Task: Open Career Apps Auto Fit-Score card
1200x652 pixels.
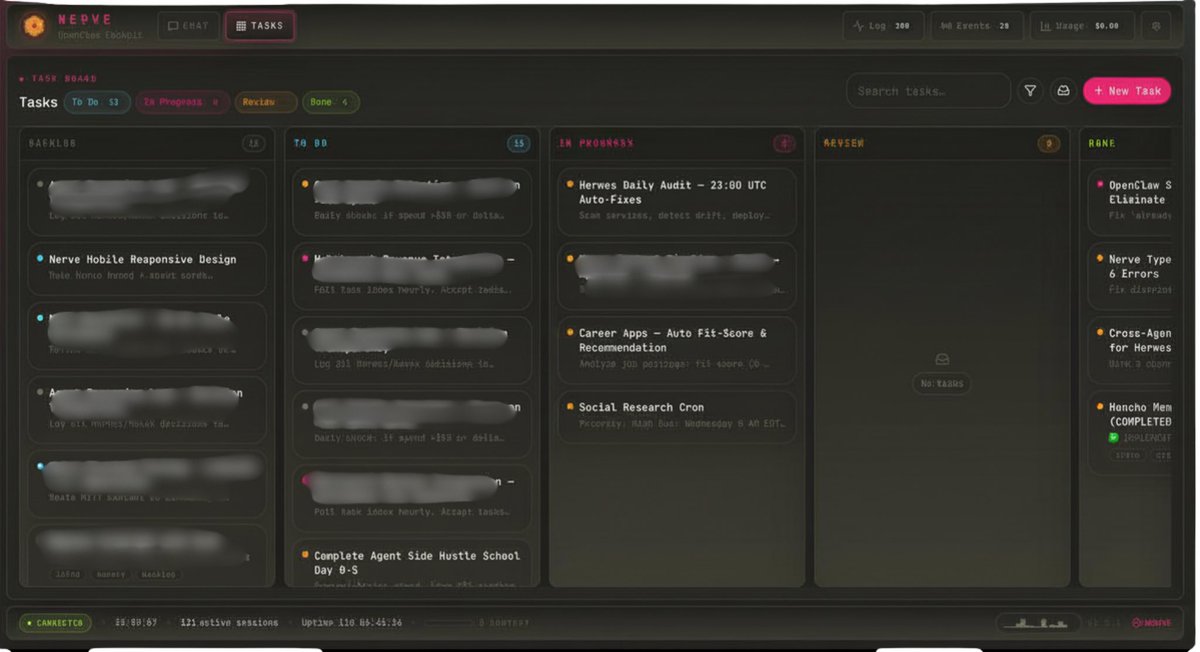Action: (x=677, y=350)
